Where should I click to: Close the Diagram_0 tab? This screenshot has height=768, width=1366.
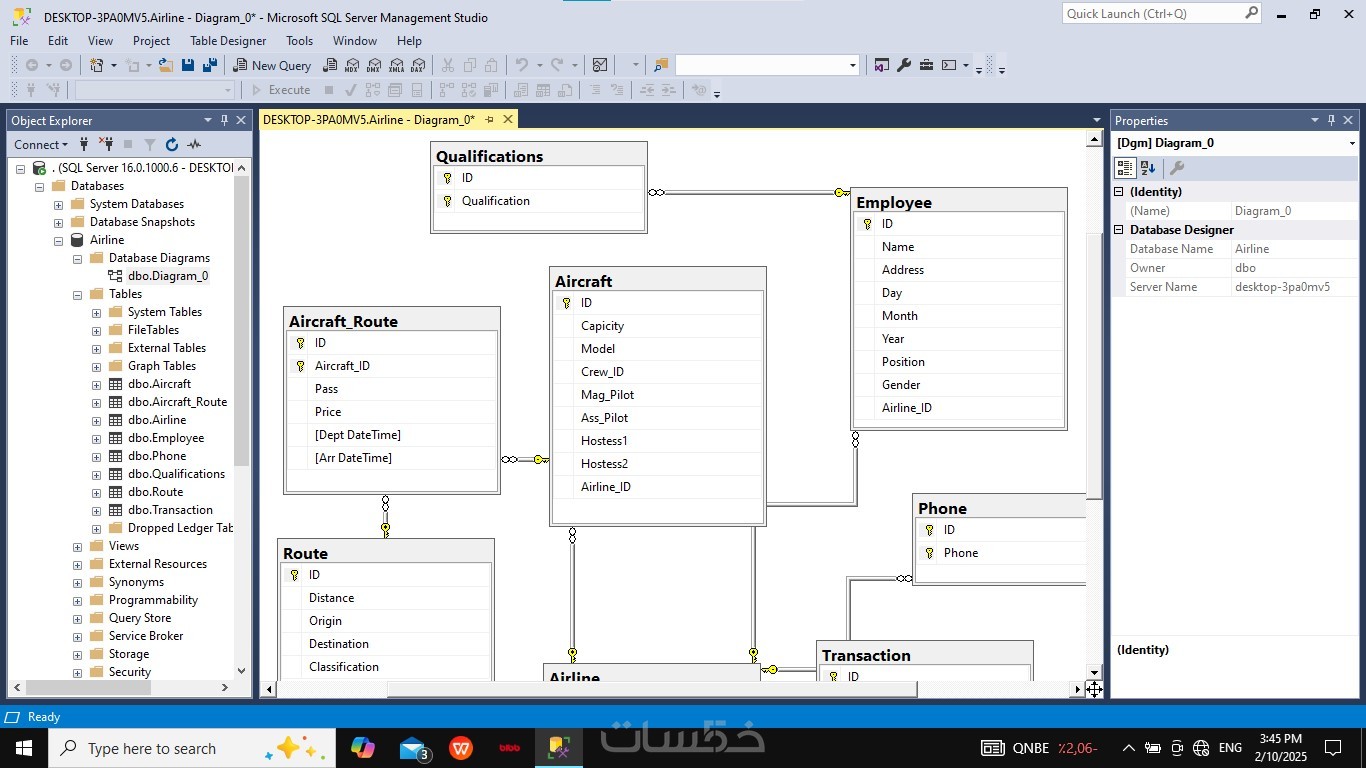coord(508,120)
